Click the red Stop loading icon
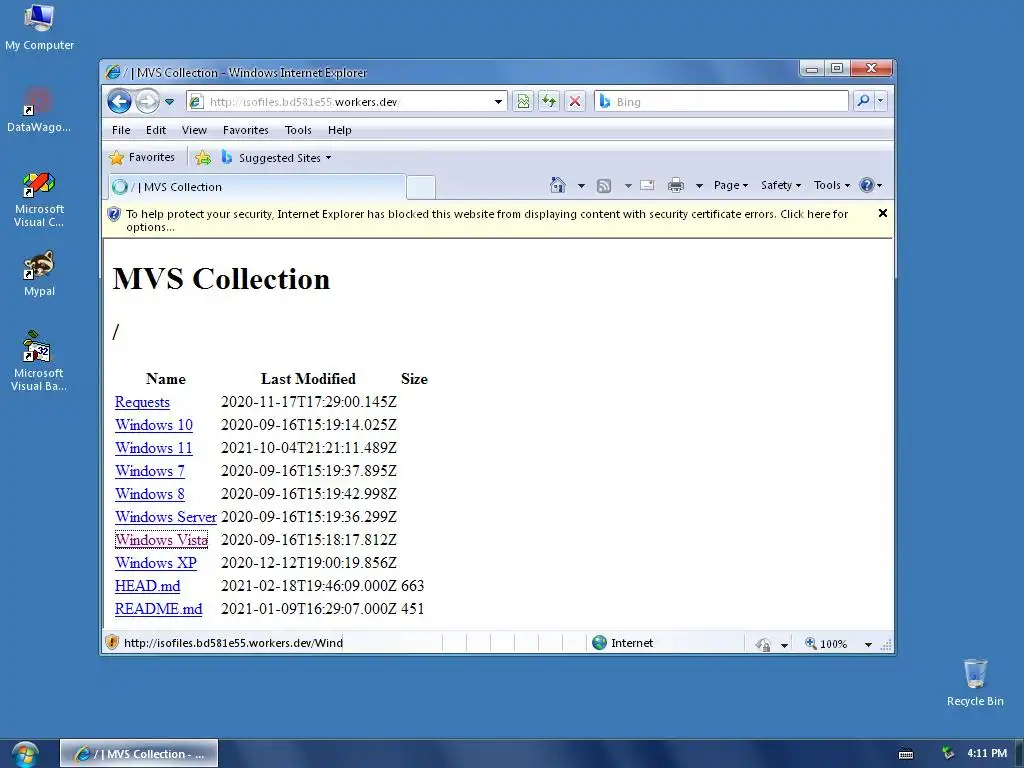Screen dimensions: 1024x768 tap(575, 101)
